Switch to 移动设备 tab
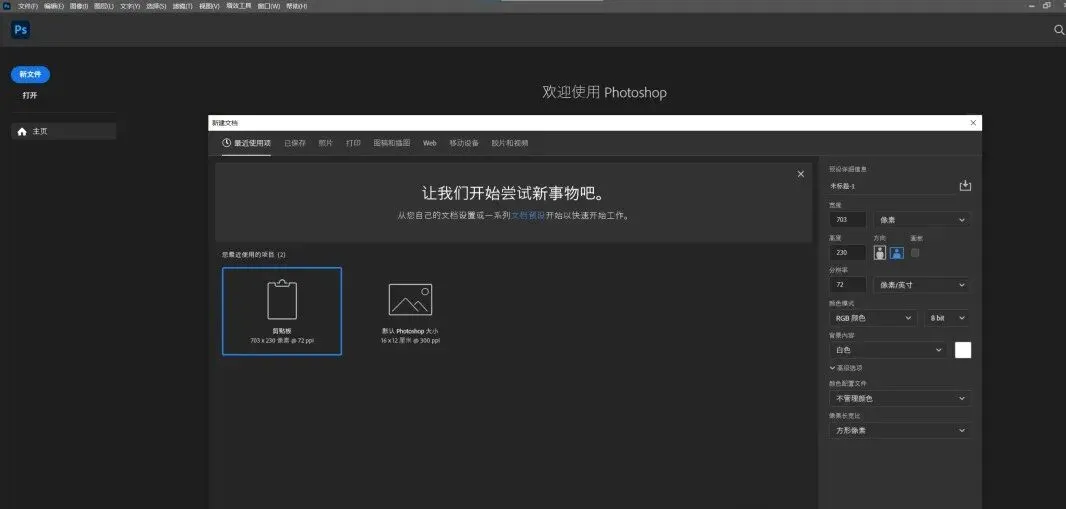Screen dimensions: 1066x509 (x=464, y=143)
